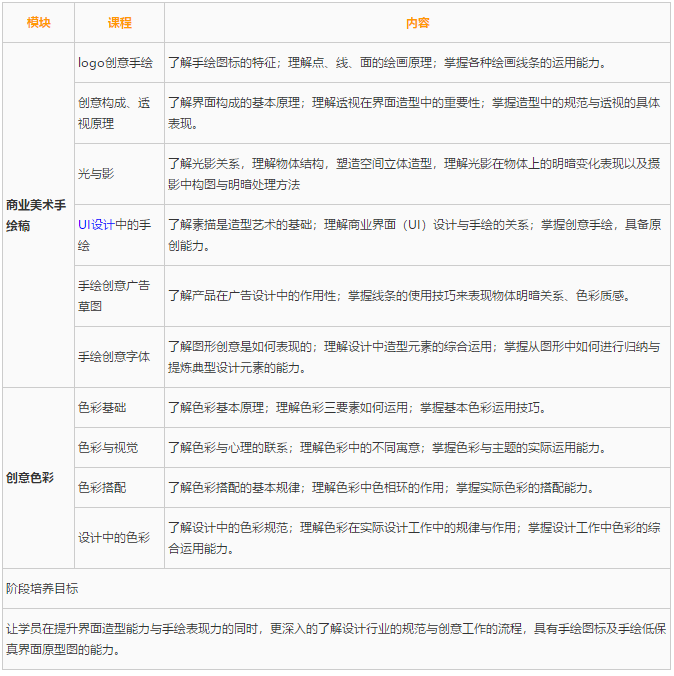Click paragraph starting 让学员在提升界面造型能力

pyautogui.click(x=336, y=639)
